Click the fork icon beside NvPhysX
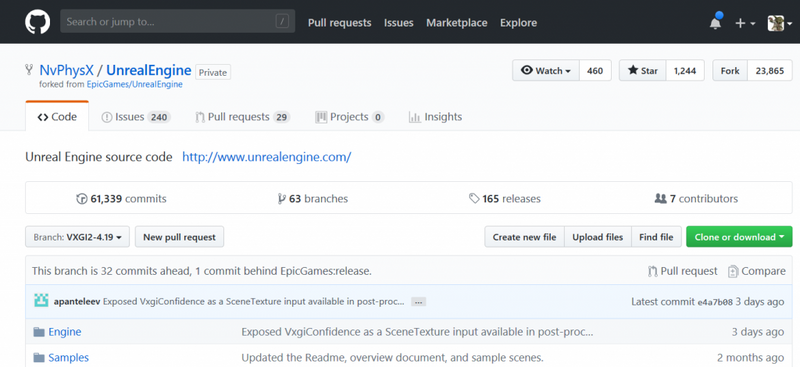Screen dimensions: 800x367 (30, 70)
